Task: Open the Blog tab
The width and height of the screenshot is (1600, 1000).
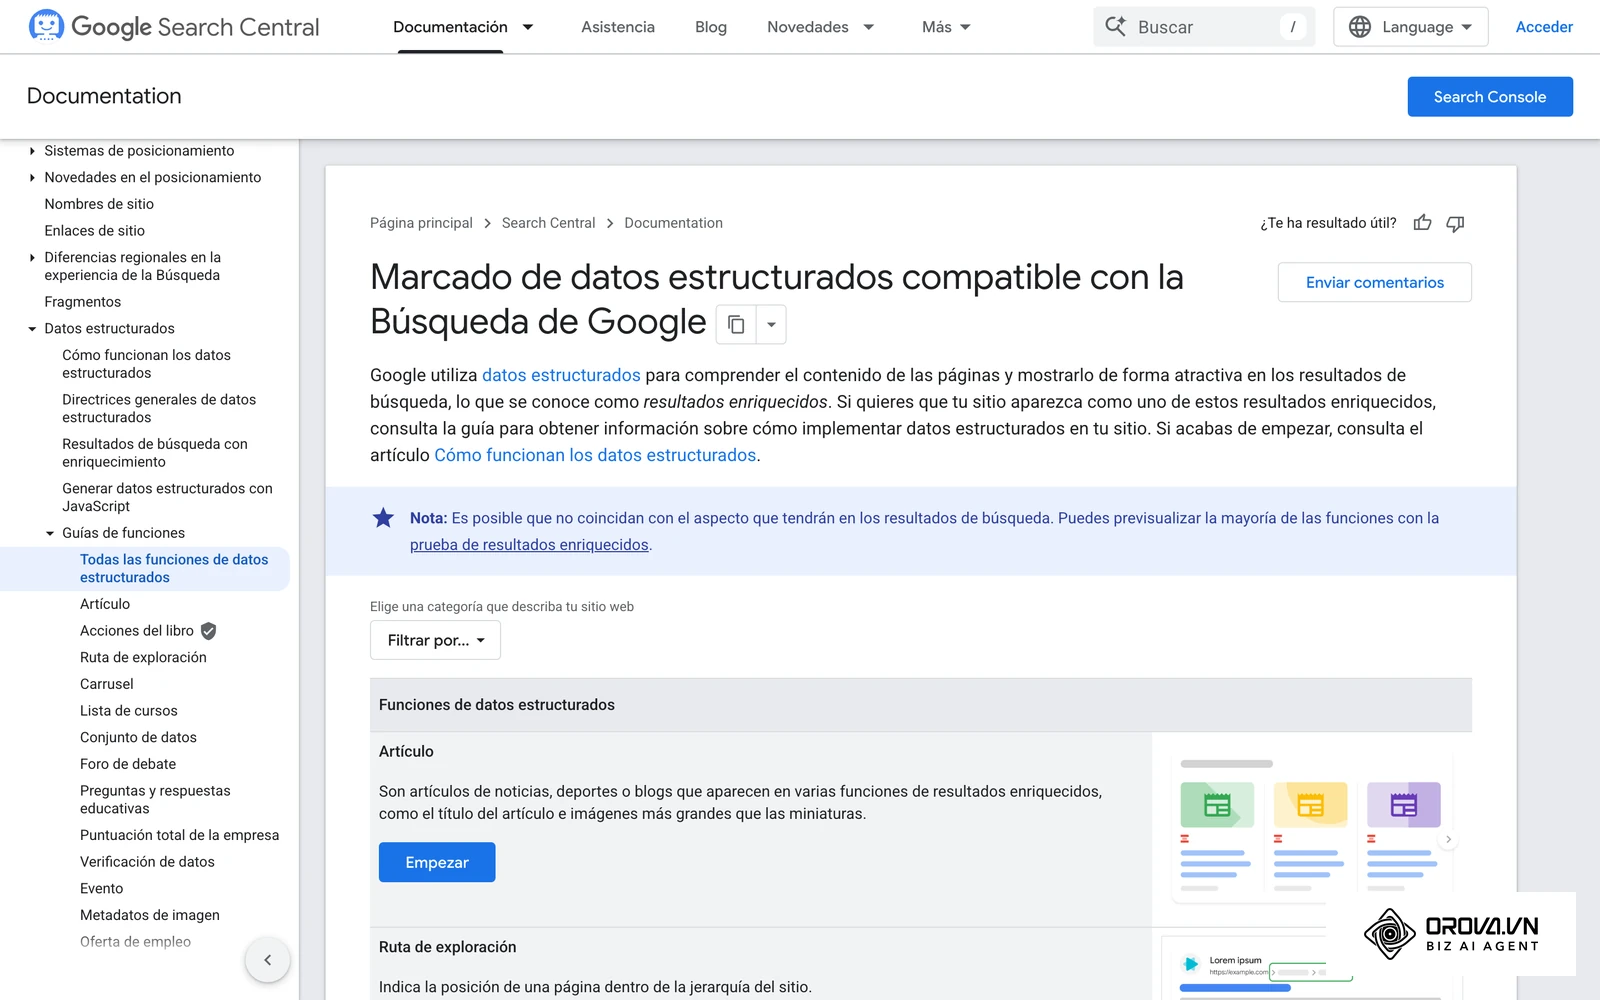Action: pyautogui.click(x=711, y=27)
